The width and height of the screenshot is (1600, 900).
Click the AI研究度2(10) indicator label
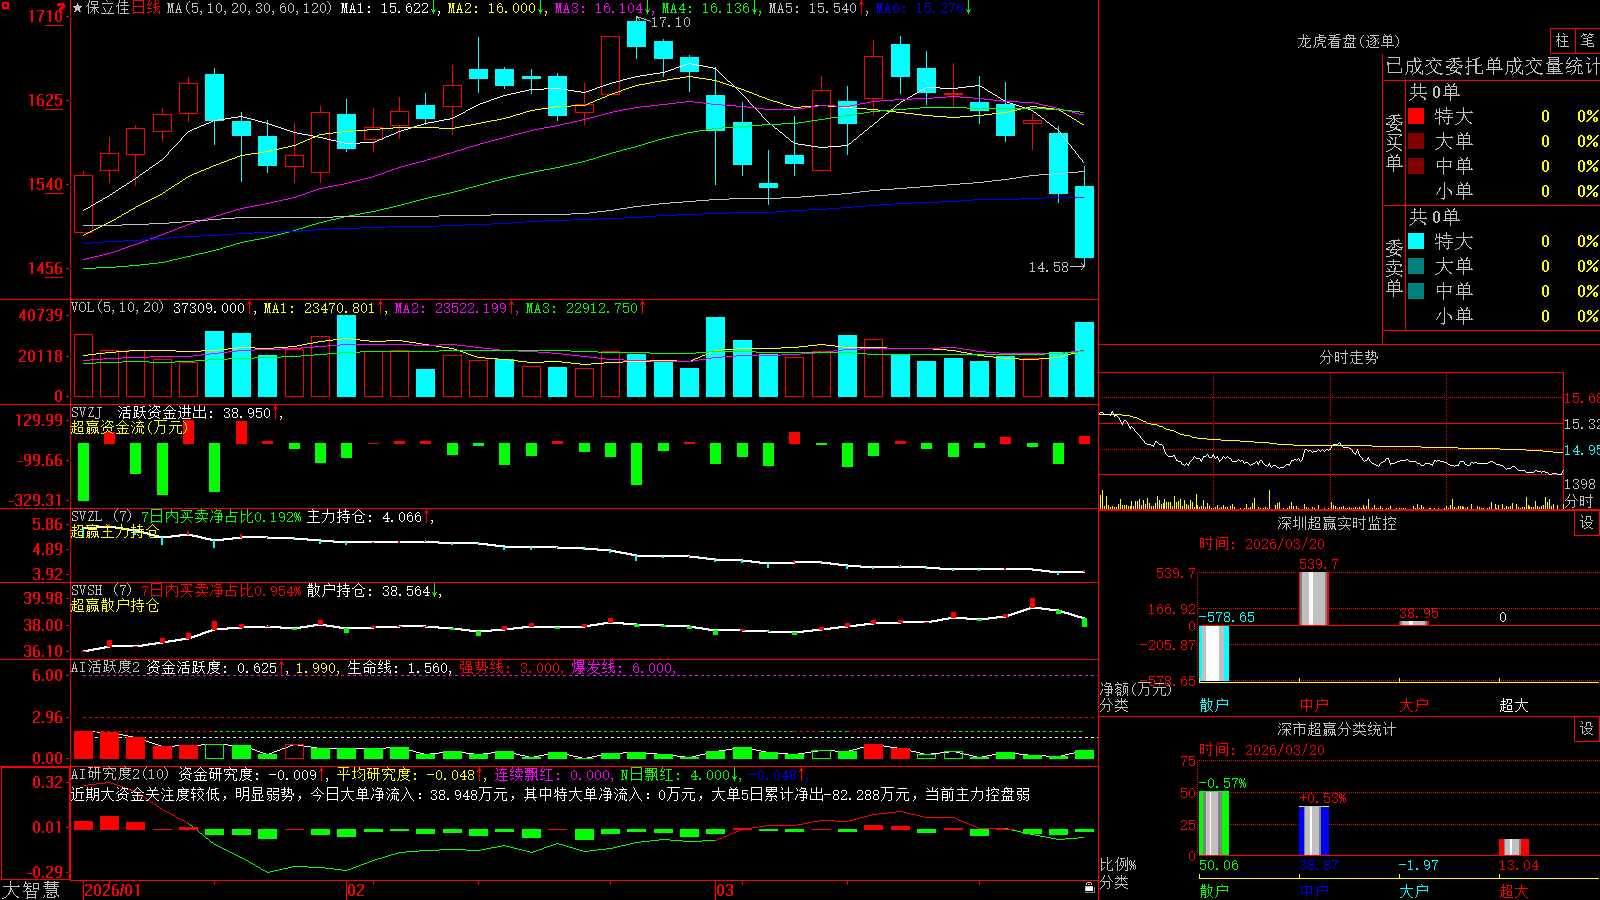tap(120, 774)
